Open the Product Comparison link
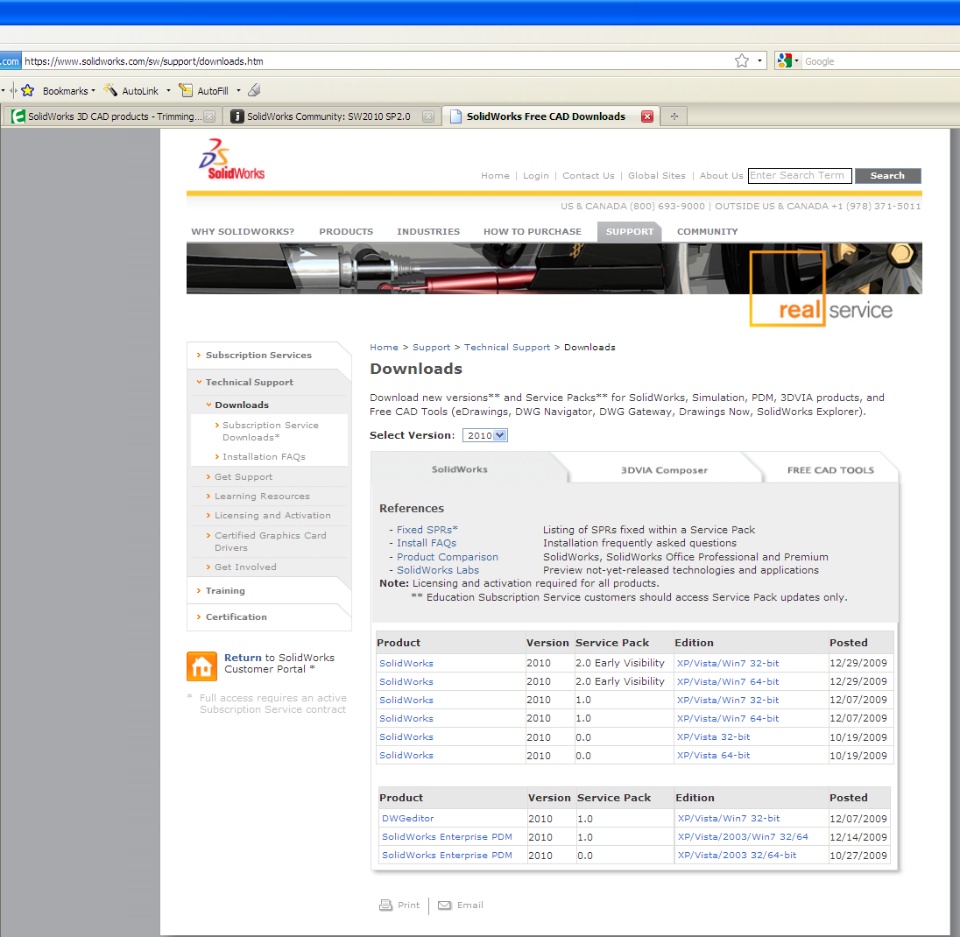Viewport: 960px width, 937px height. pyautogui.click(x=447, y=557)
